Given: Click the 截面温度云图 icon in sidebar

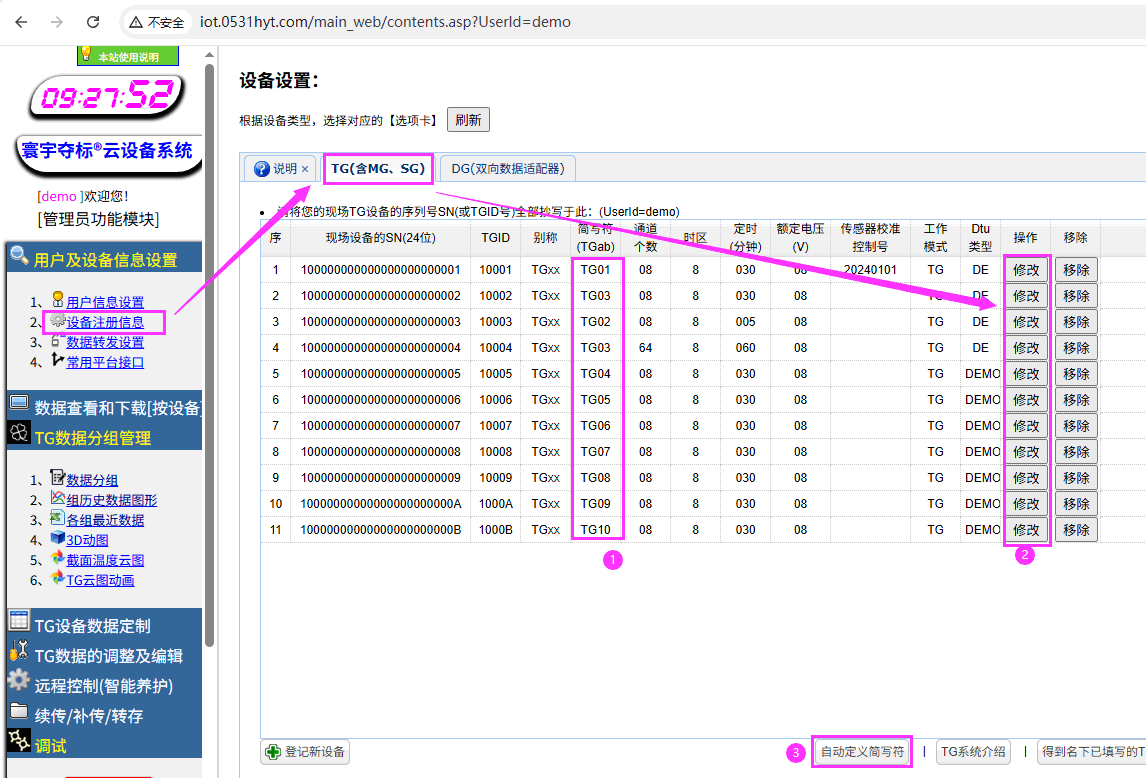Looking at the screenshot, I should pos(57,559).
